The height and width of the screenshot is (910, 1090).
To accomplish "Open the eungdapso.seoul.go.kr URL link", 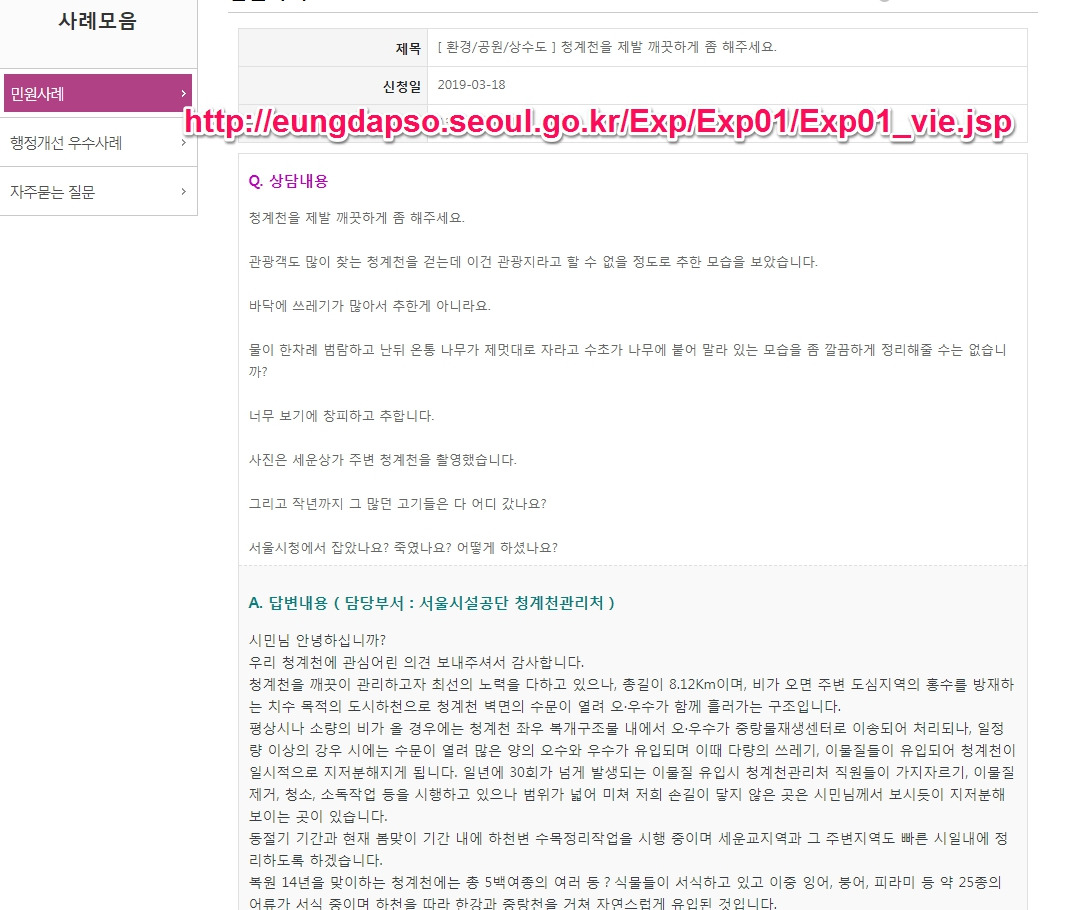I will [x=602, y=124].
